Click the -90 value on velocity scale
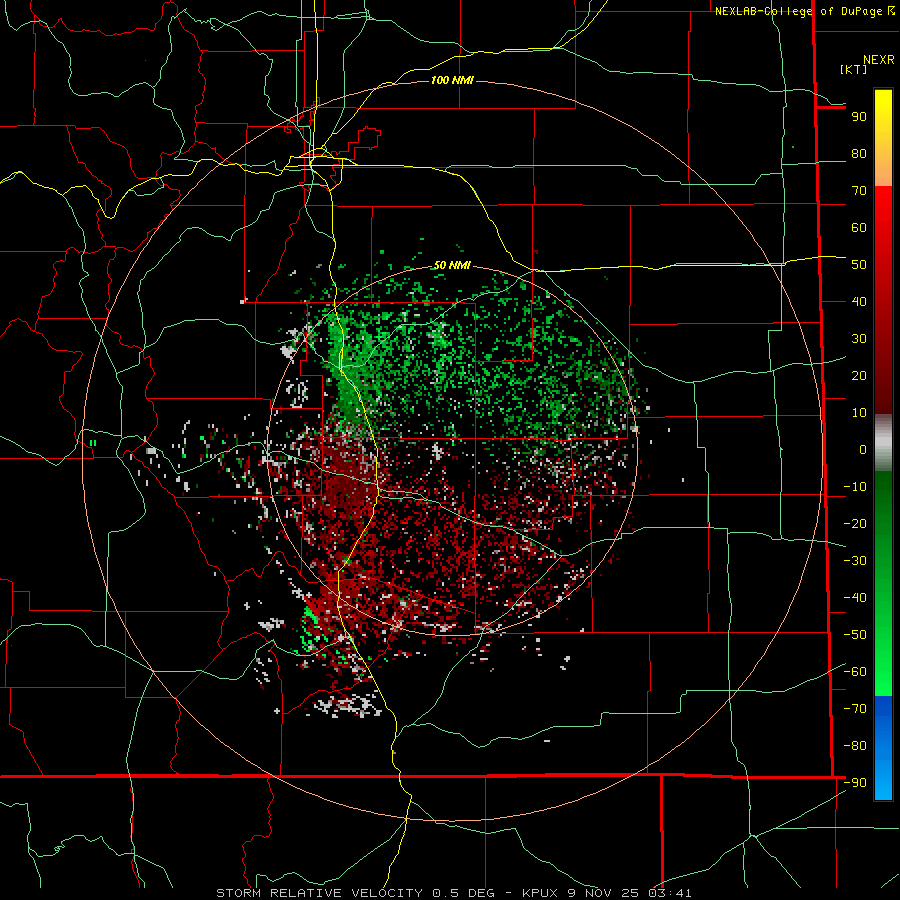Screen dimensions: 900x900 click(855, 783)
